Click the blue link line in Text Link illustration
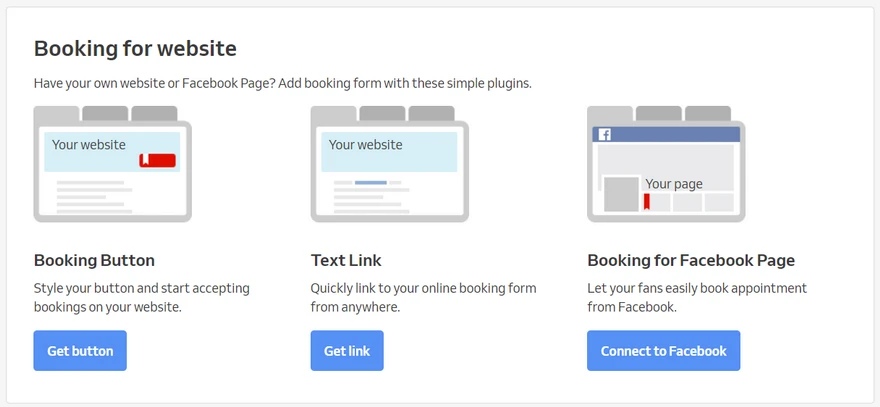This screenshot has width=880, height=407. pos(370,182)
